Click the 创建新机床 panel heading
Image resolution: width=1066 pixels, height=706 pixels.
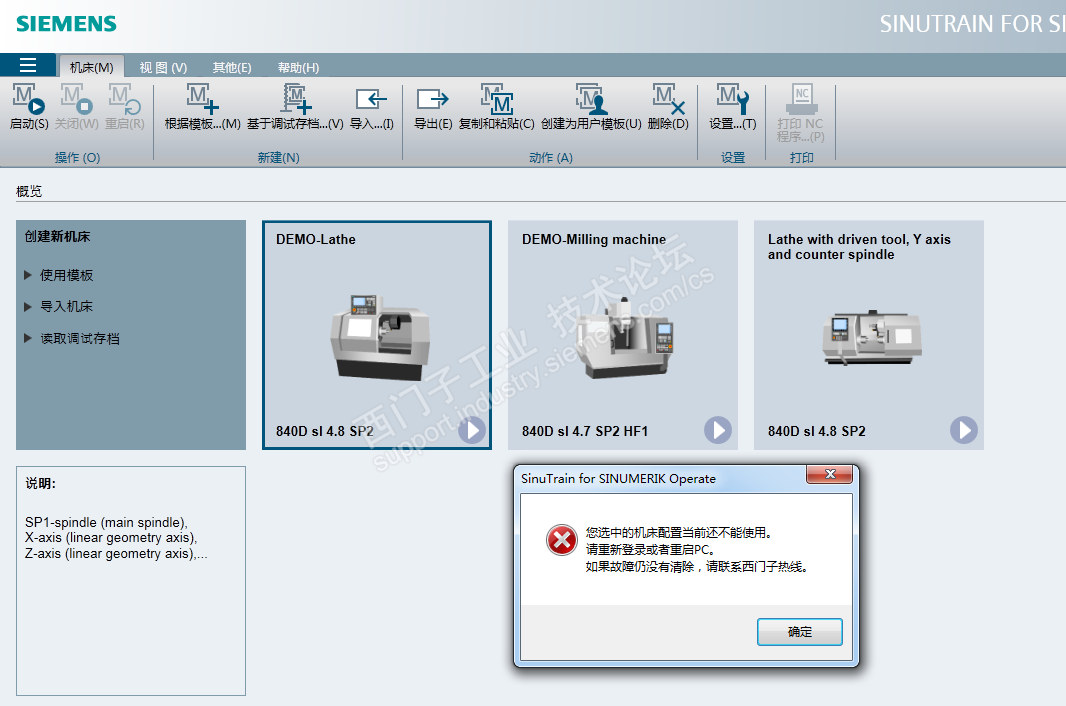point(57,237)
